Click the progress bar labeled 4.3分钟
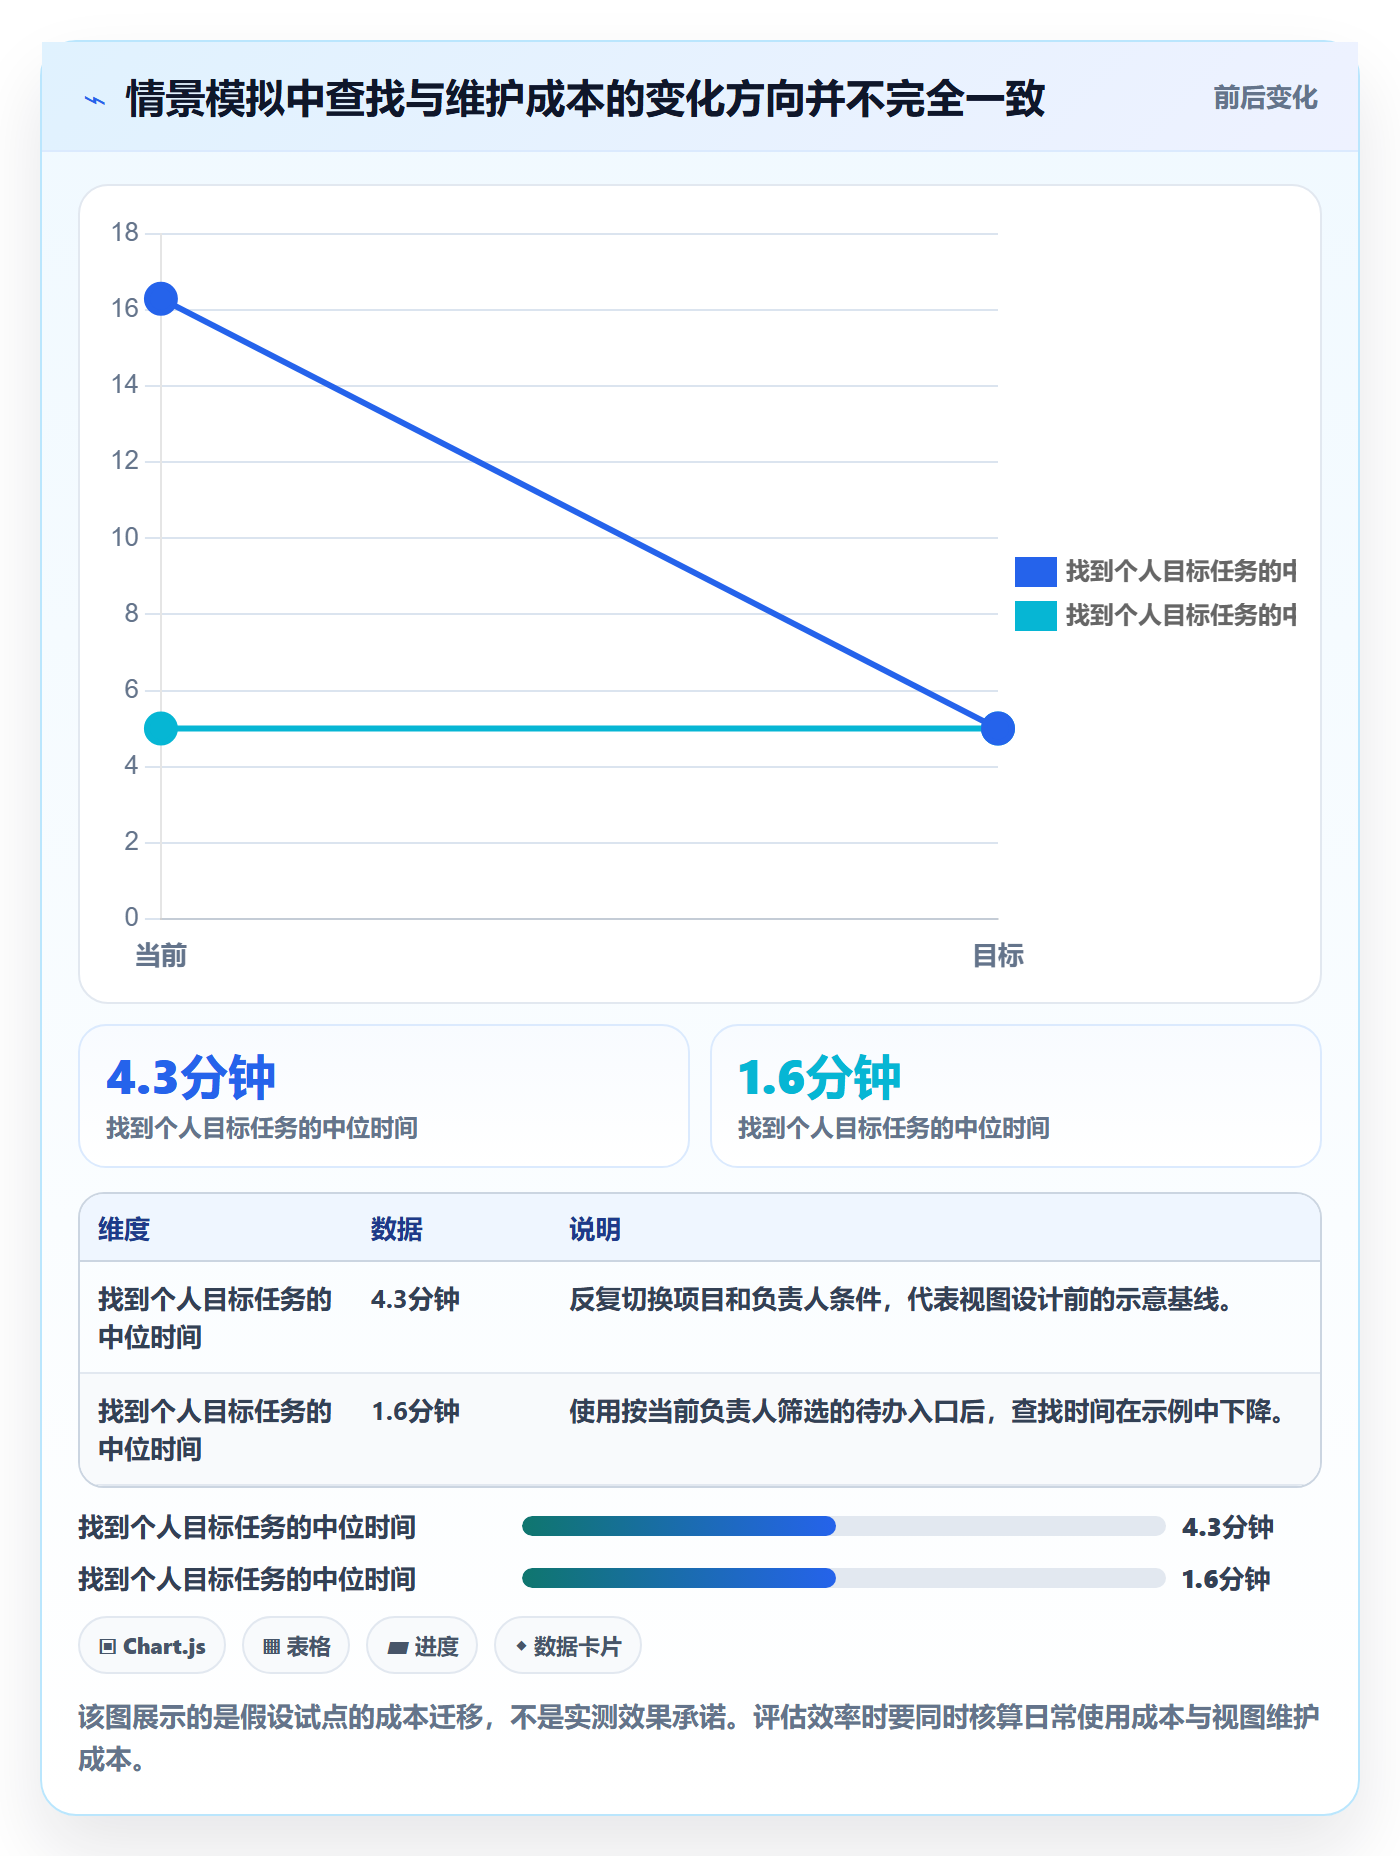This screenshot has width=1400, height=1856. [x=843, y=1526]
